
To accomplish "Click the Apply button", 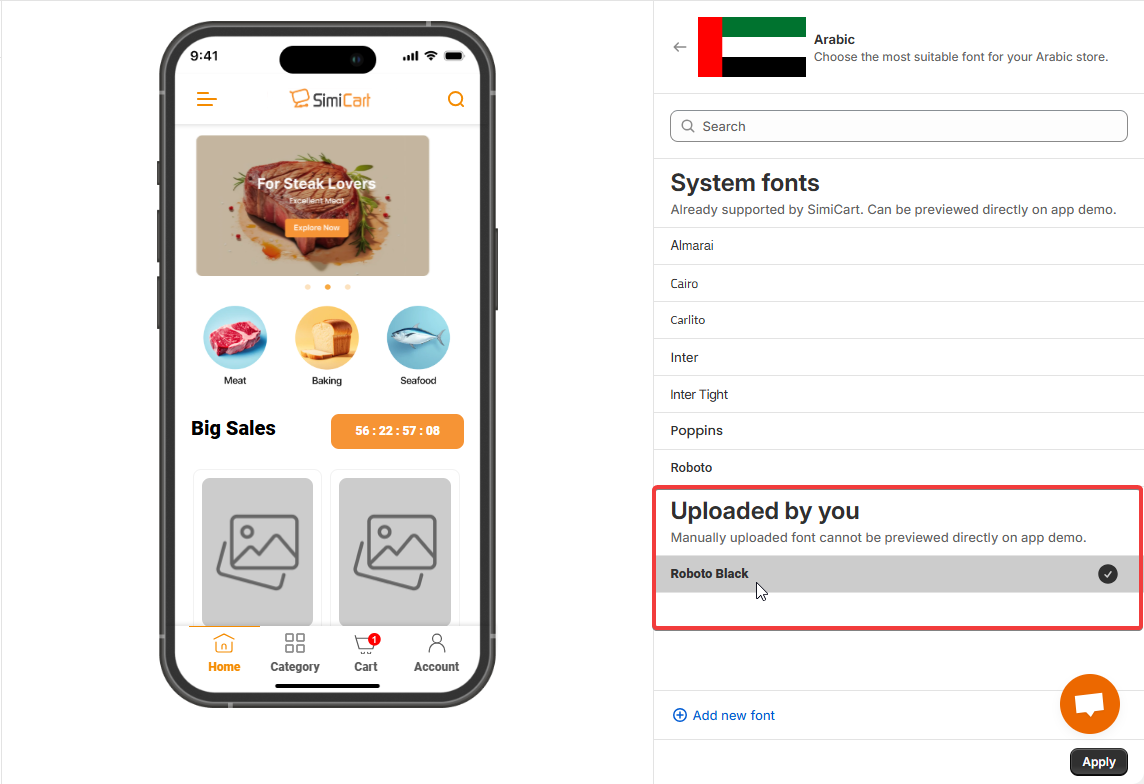I will click(x=1098, y=762).
